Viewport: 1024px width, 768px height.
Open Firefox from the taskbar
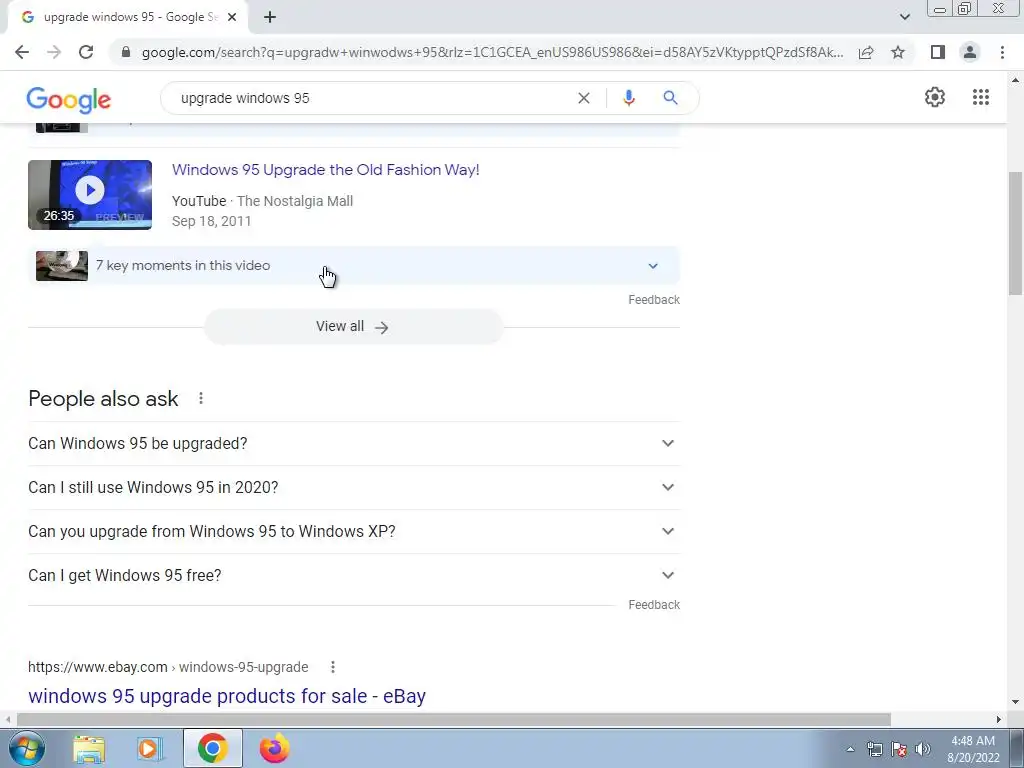pyautogui.click(x=274, y=748)
